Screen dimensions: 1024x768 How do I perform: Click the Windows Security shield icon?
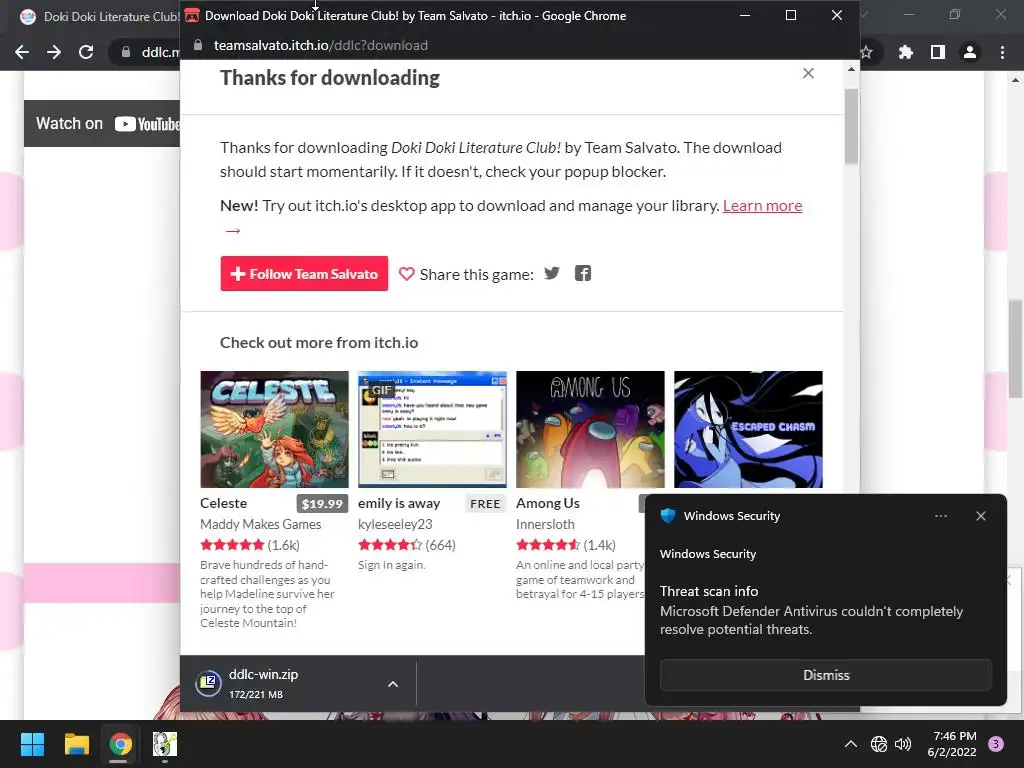coord(667,516)
